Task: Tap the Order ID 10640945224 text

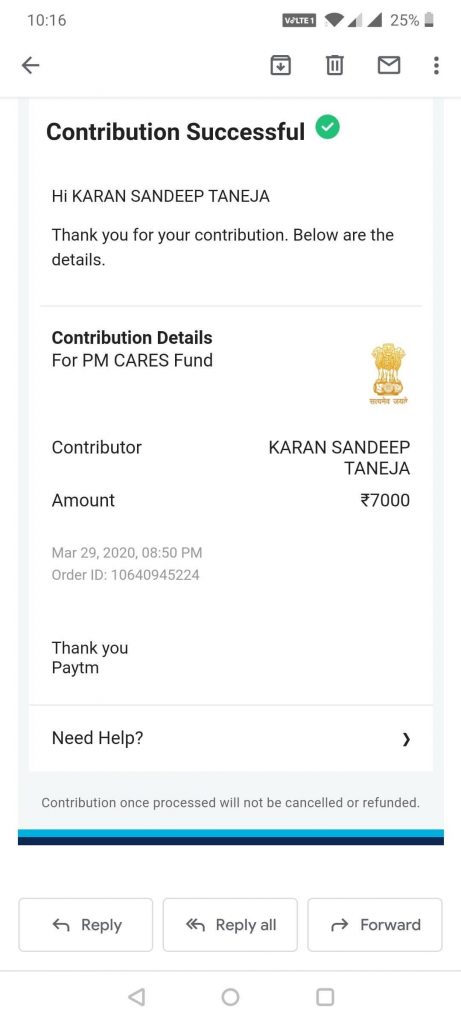Action: (x=125, y=575)
